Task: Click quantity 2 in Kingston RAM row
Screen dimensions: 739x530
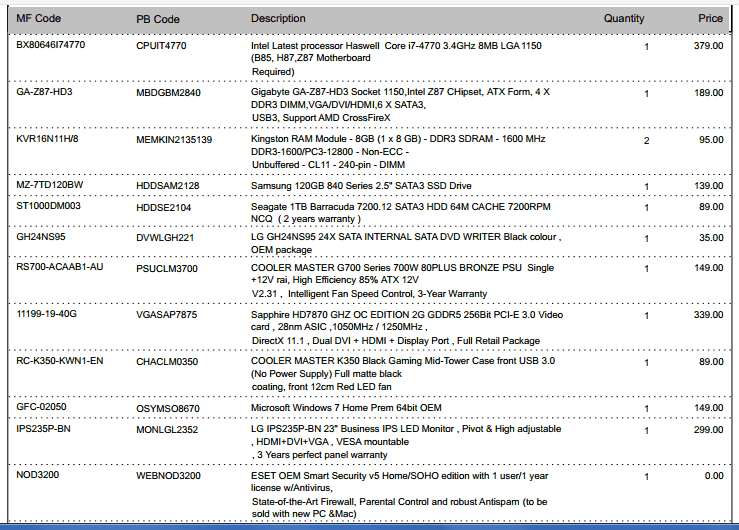Action: (x=647, y=140)
